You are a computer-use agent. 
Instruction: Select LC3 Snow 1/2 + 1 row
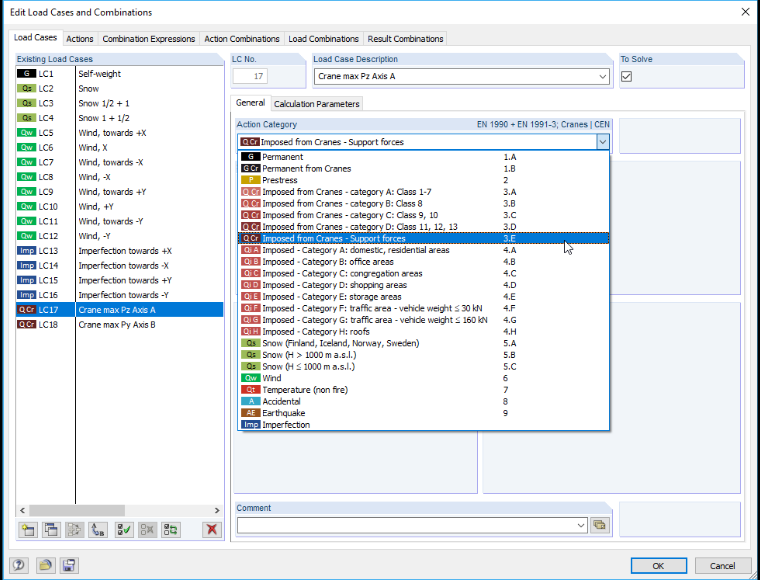[120, 103]
